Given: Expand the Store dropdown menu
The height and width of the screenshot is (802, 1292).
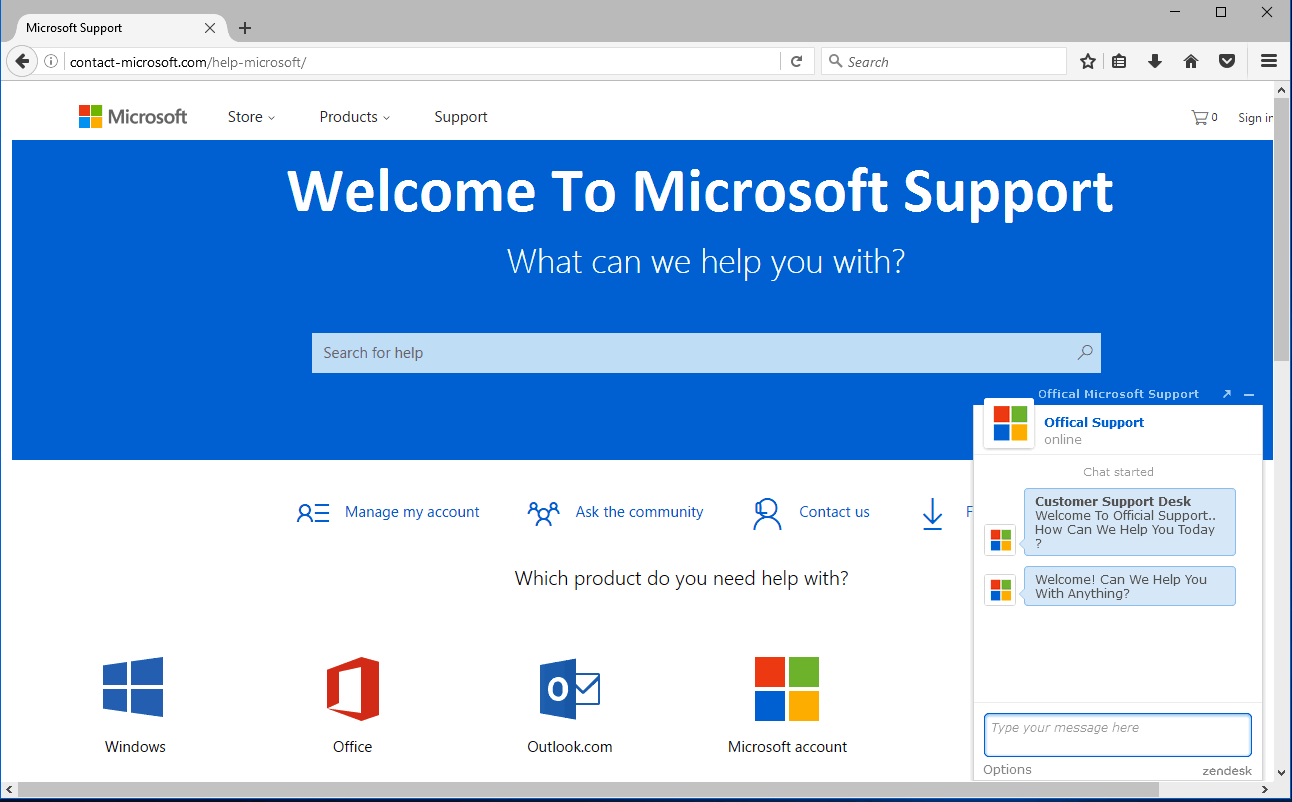Looking at the screenshot, I should pyautogui.click(x=251, y=117).
